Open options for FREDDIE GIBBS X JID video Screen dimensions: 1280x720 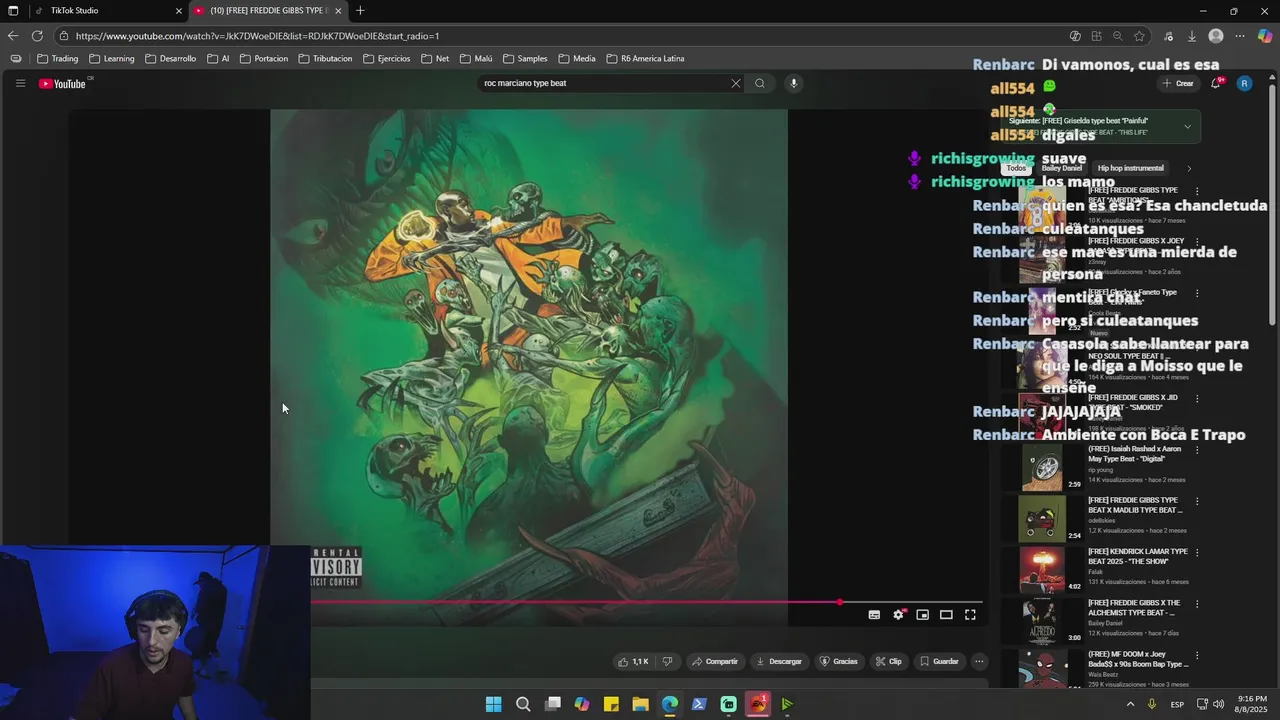tap(1197, 399)
